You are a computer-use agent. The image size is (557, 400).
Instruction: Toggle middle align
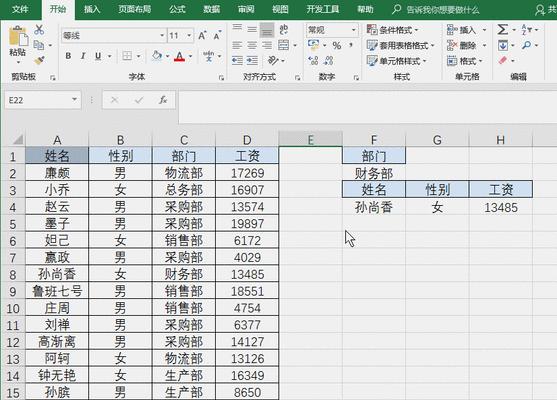[x=252, y=29]
